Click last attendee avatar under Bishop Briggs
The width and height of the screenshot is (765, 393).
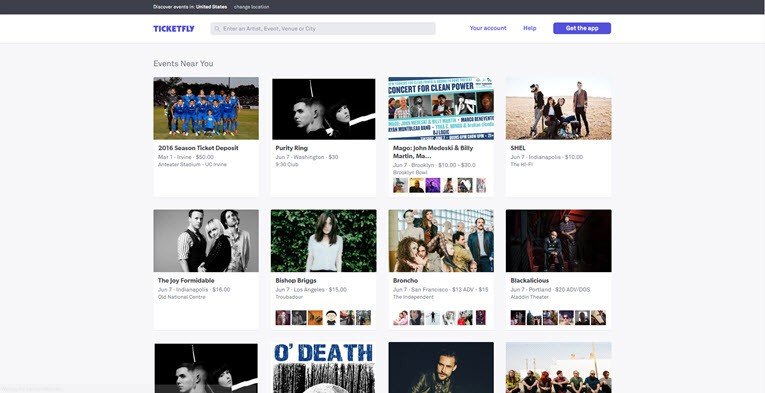(x=363, y=317)
